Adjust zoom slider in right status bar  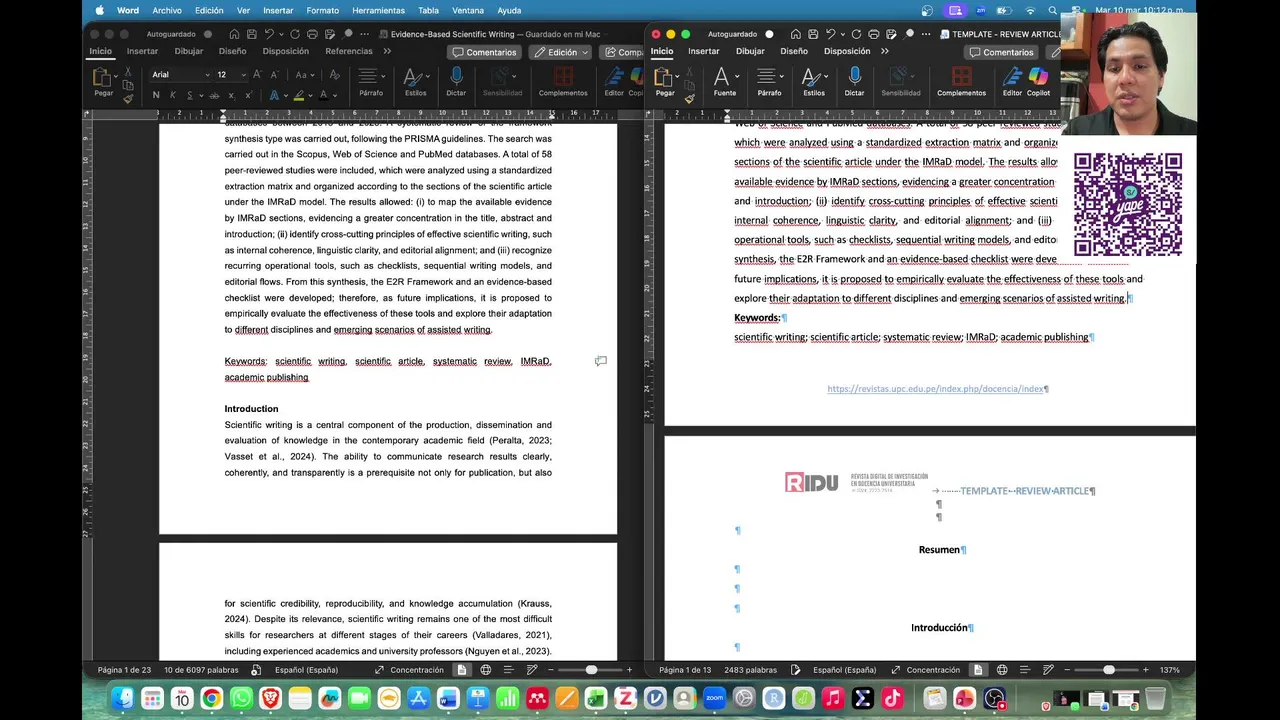pos(1108,670)
